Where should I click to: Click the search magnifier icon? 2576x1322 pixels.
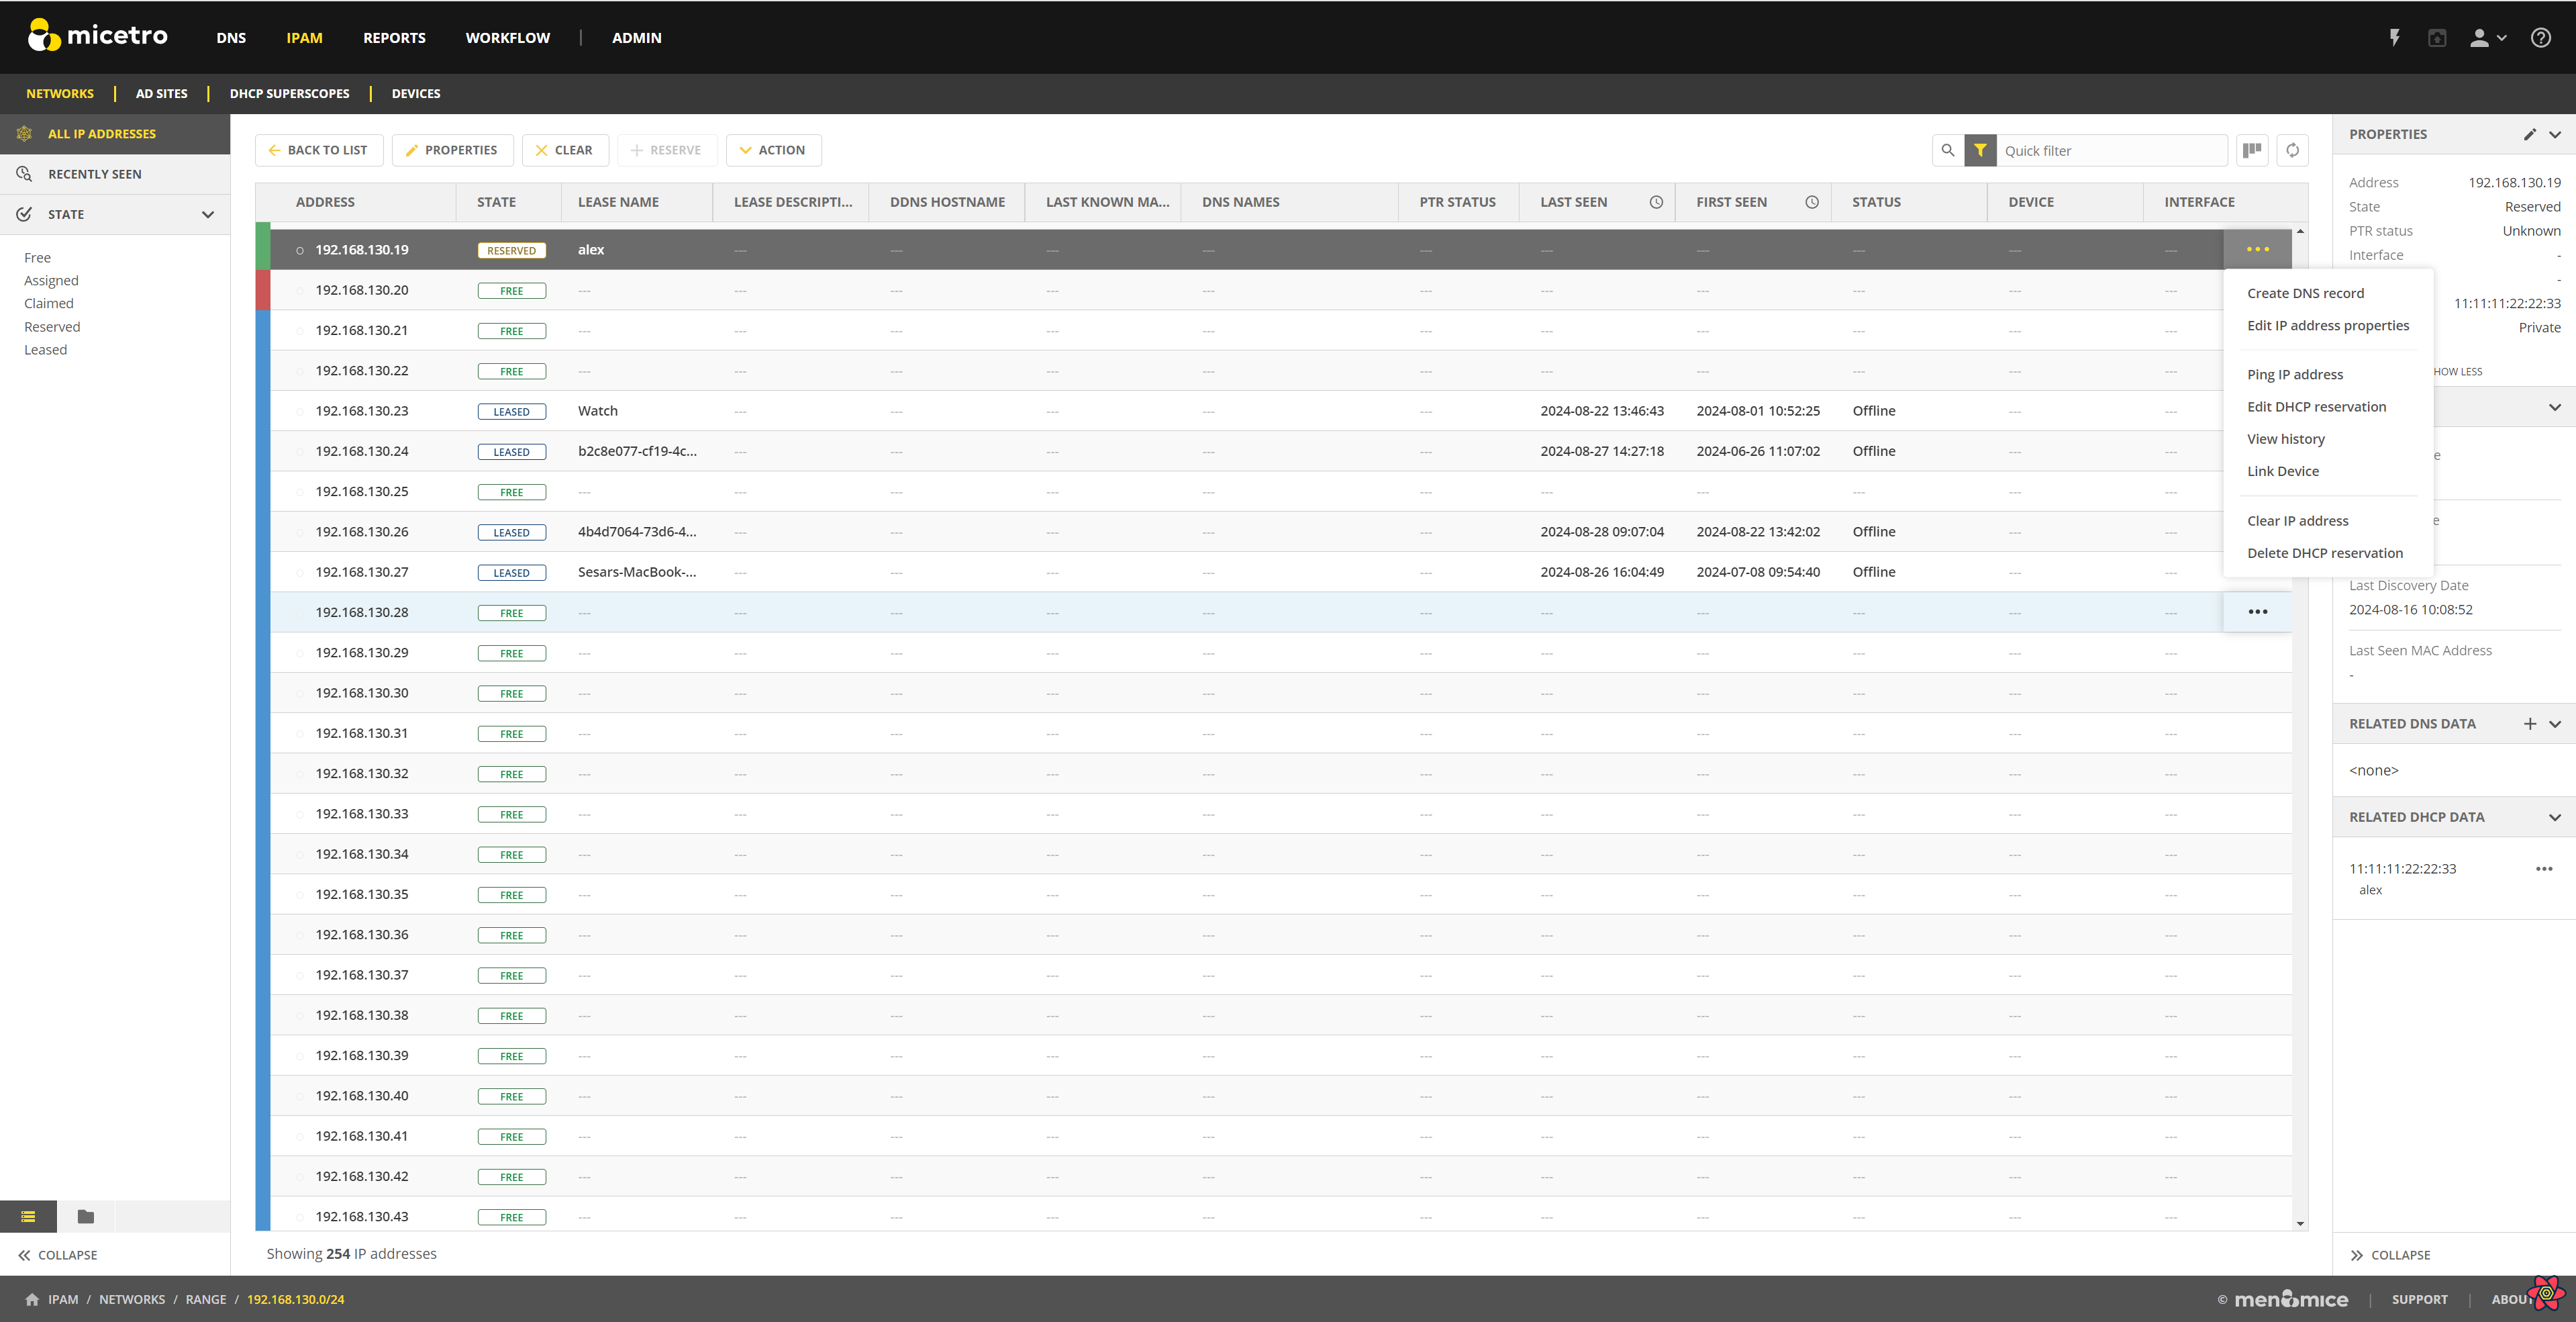(1947, 150)
